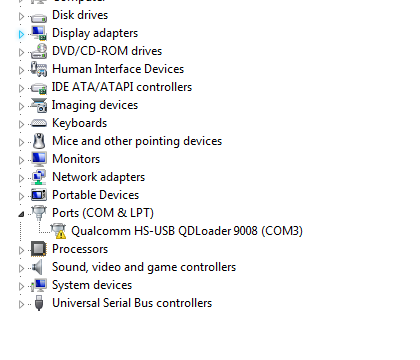
Task: Expand the Display adapters node arrow
Action: point(21,34)
